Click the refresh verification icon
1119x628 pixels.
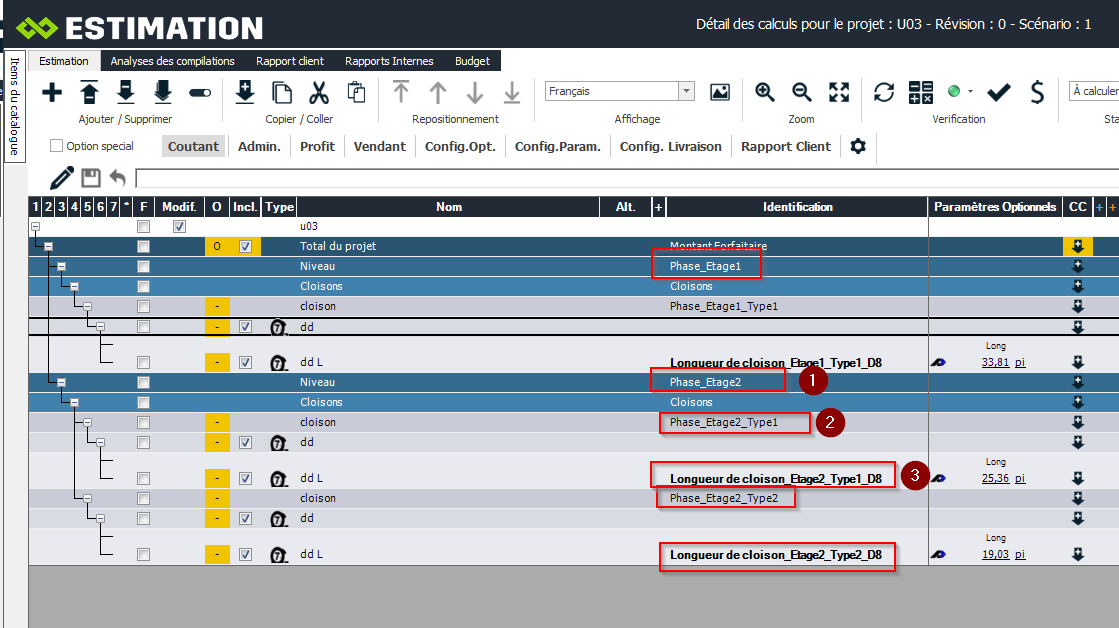[884, 93]
